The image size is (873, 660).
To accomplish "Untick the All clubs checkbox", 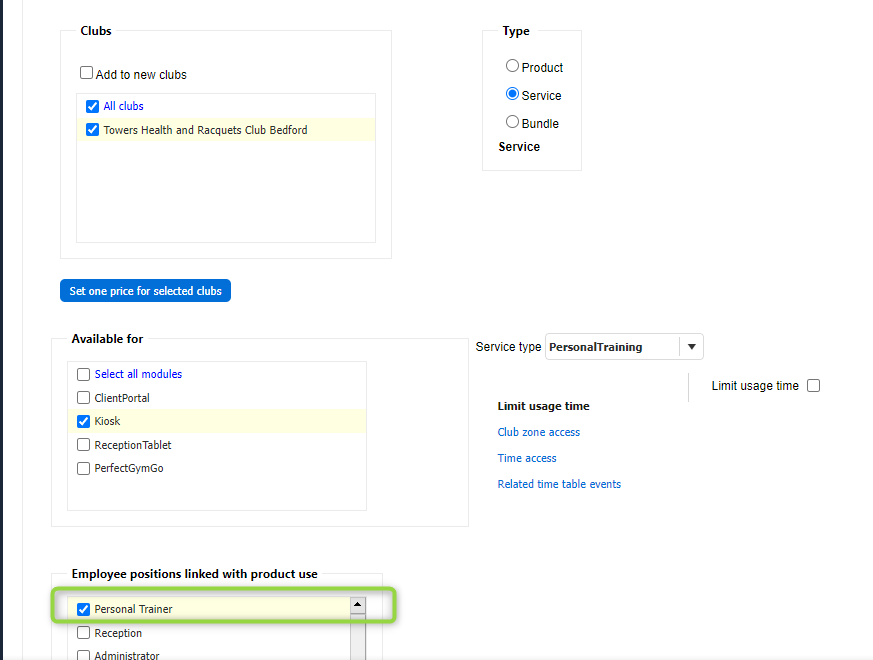I will coord(93,106).
